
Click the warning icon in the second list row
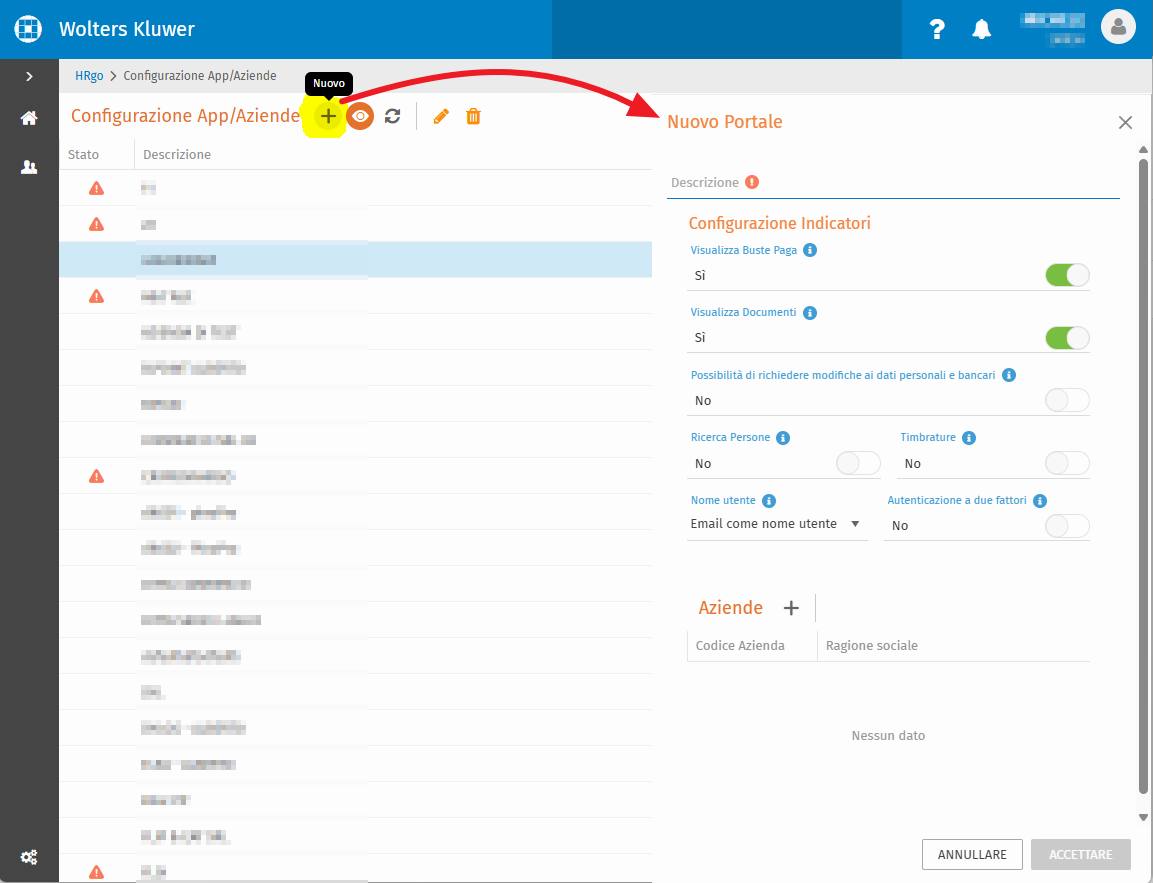click(96, 224)
